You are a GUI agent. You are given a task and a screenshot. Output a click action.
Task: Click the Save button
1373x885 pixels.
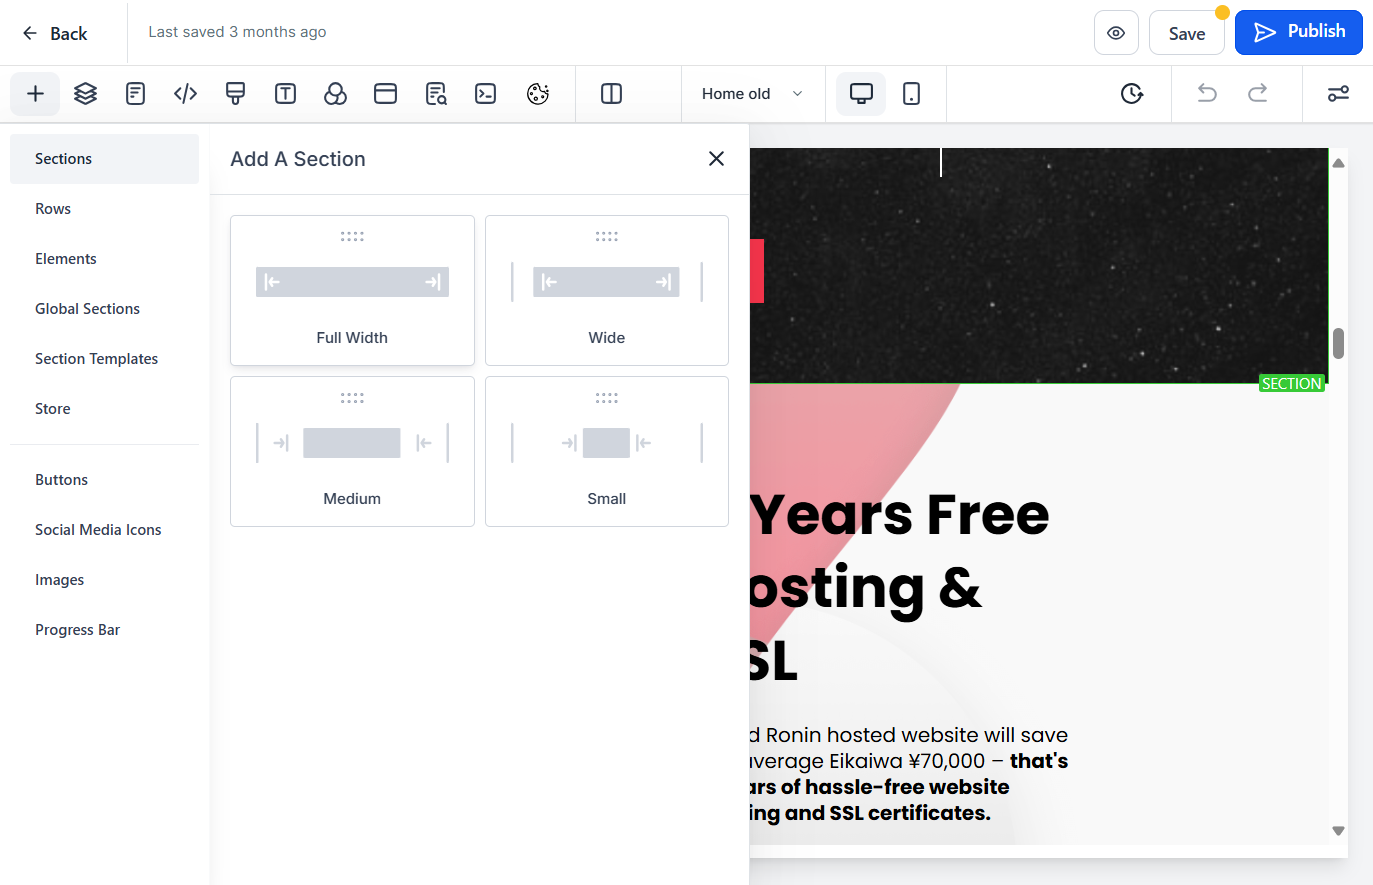coord(1187,33)
